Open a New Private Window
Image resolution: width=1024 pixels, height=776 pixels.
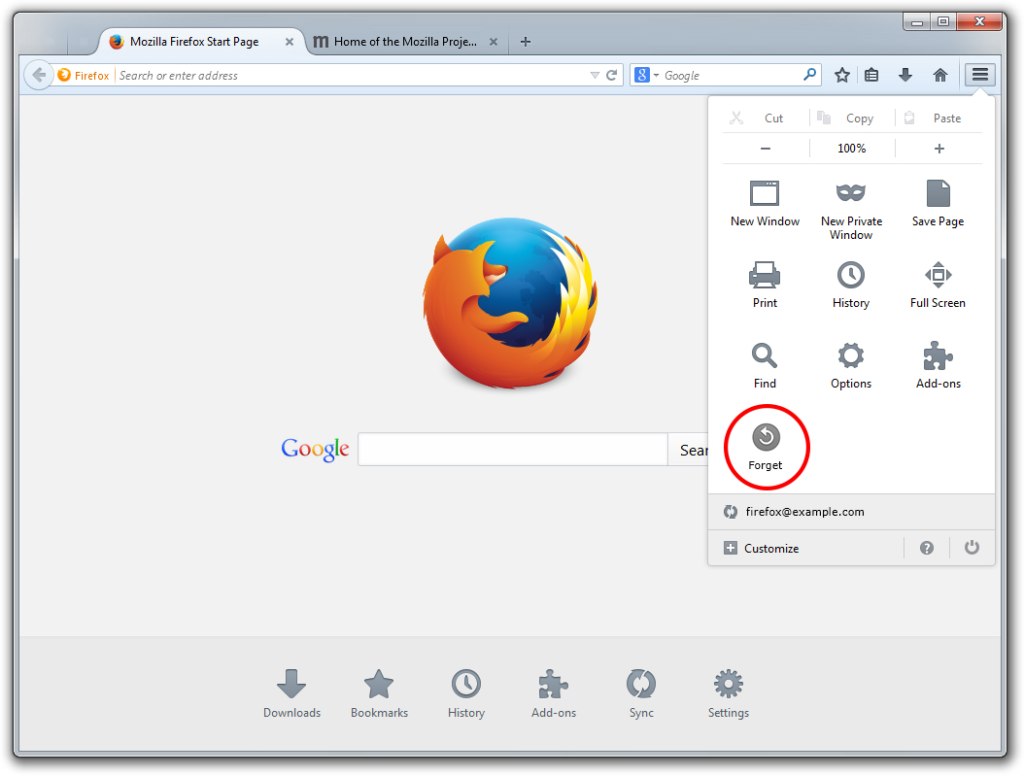851,210
